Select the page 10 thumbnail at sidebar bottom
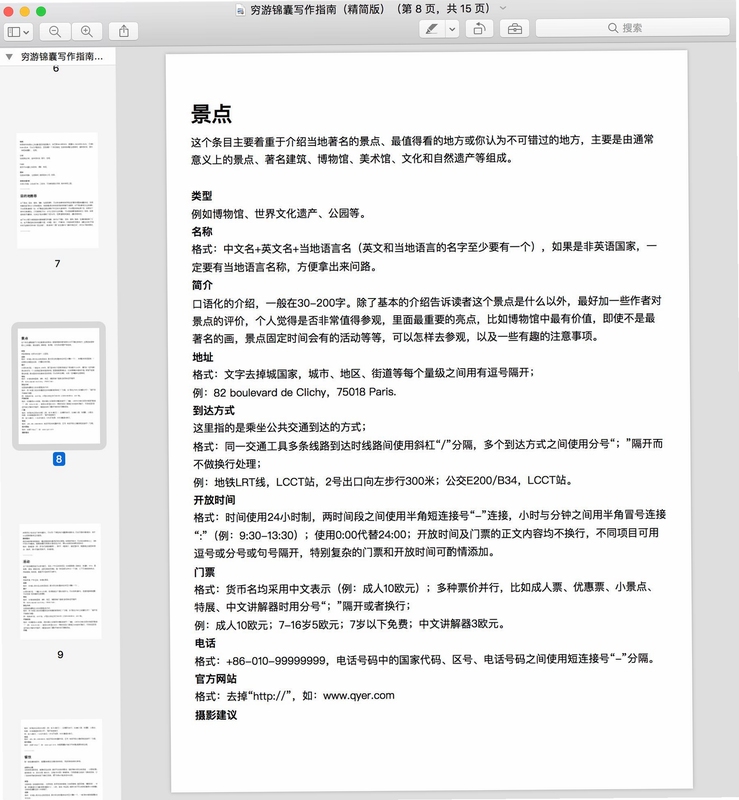This screenshot has height=800, width=739. tap(62, 759)
